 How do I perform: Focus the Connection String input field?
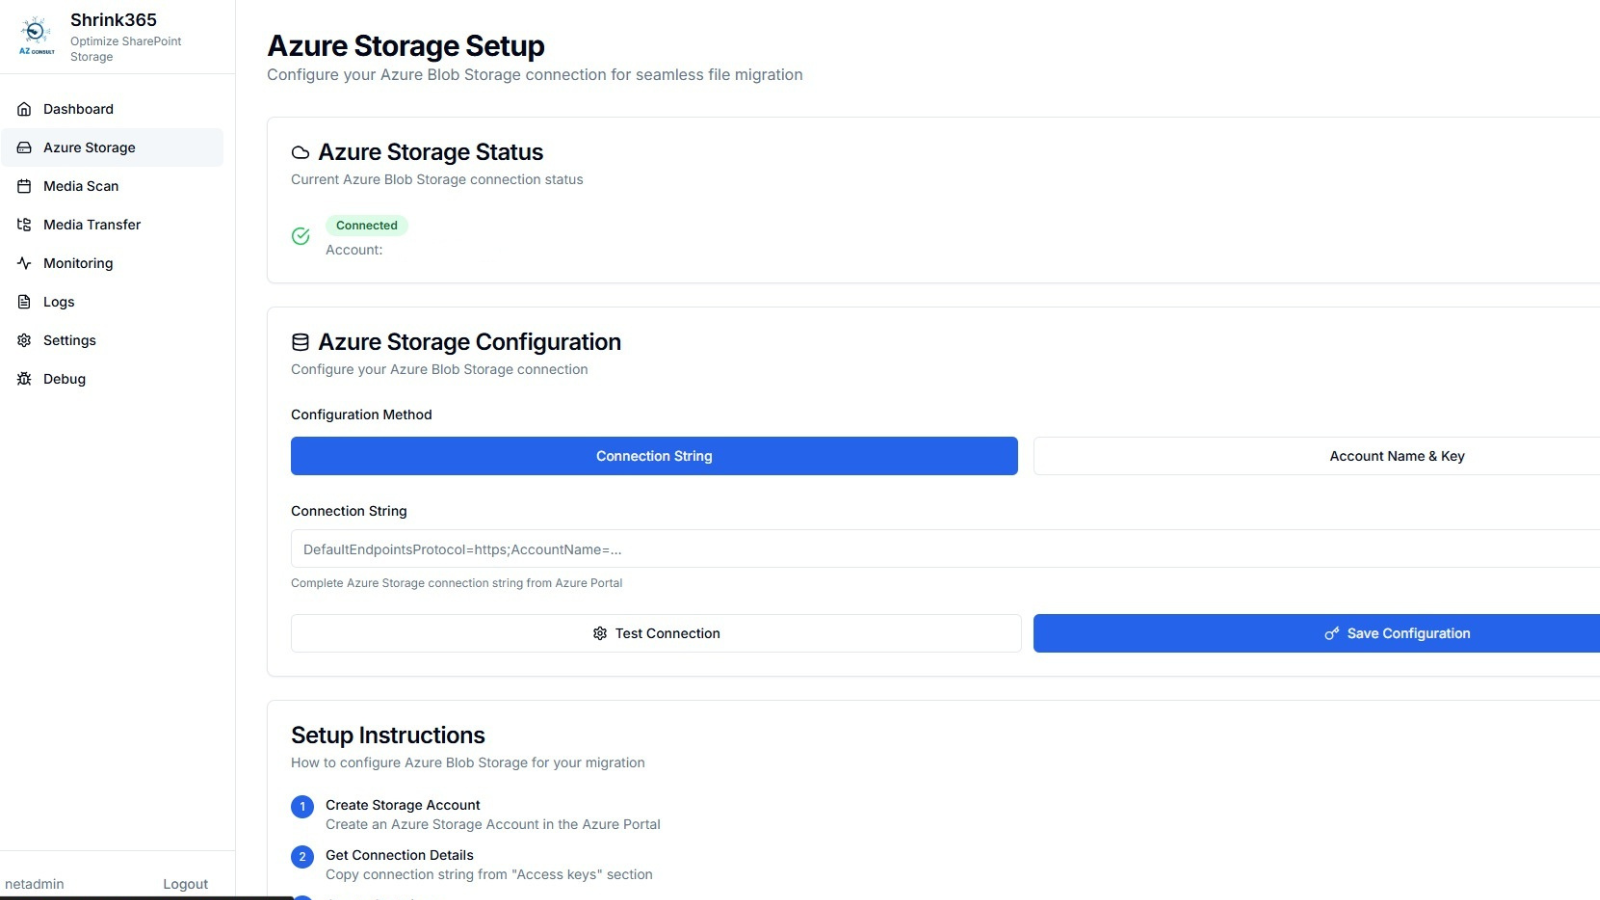pos(945,549)
